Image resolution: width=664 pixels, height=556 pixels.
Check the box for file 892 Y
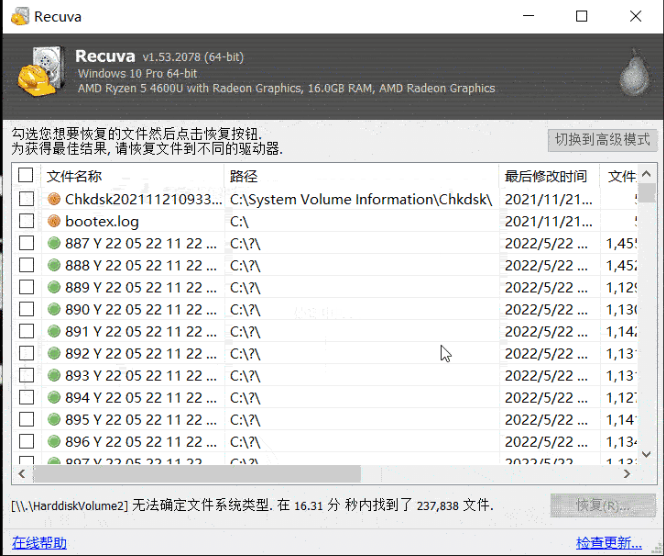[26, 353]
